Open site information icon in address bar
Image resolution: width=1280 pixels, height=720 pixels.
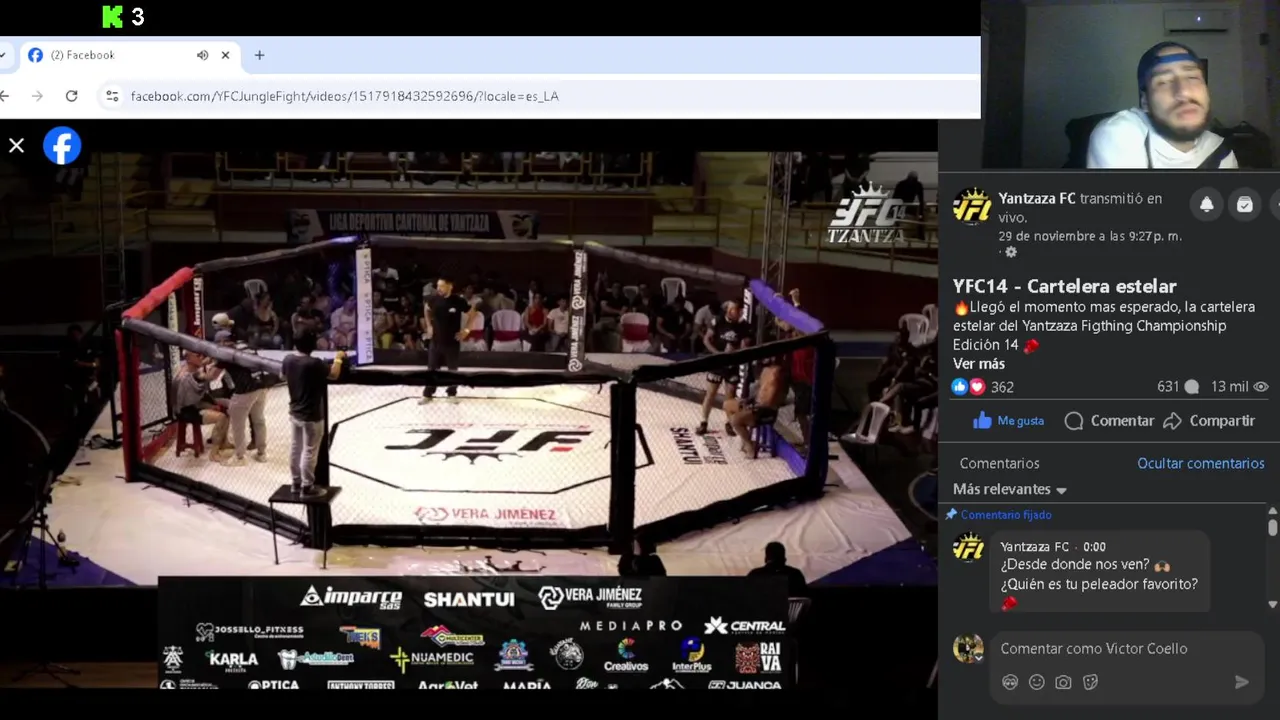pyautogui.click(x=112, y=96)
